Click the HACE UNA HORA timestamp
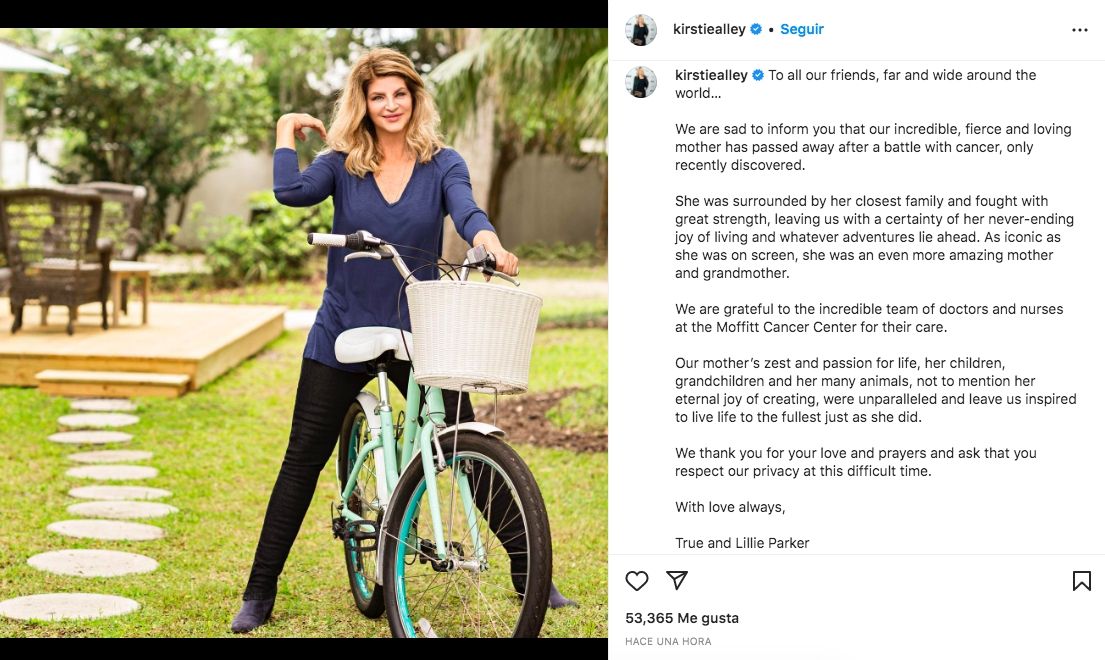 (x=668, y=641)
